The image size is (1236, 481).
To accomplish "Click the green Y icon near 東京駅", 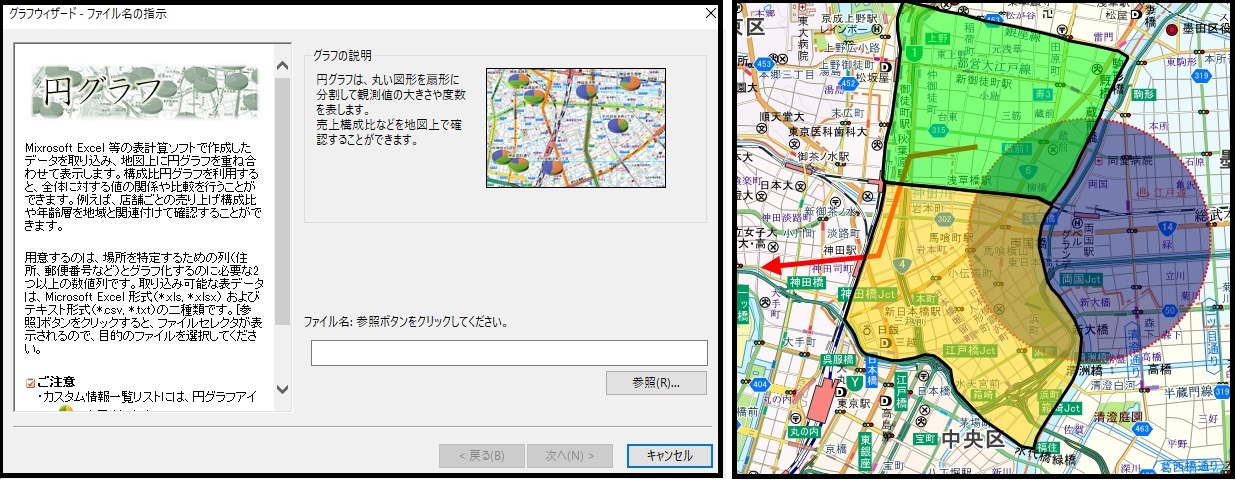I will point(855,383).
